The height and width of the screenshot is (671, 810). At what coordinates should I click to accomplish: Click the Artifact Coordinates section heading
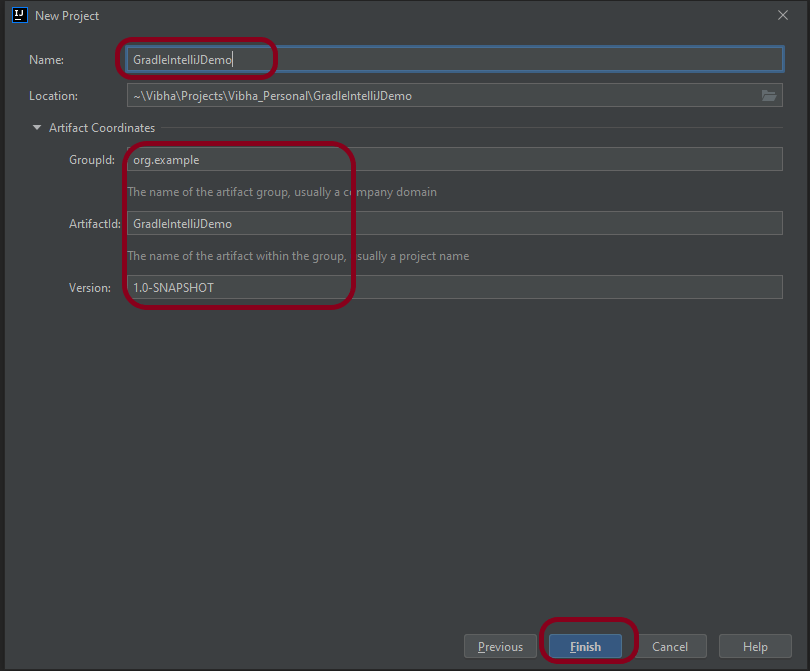101,128
